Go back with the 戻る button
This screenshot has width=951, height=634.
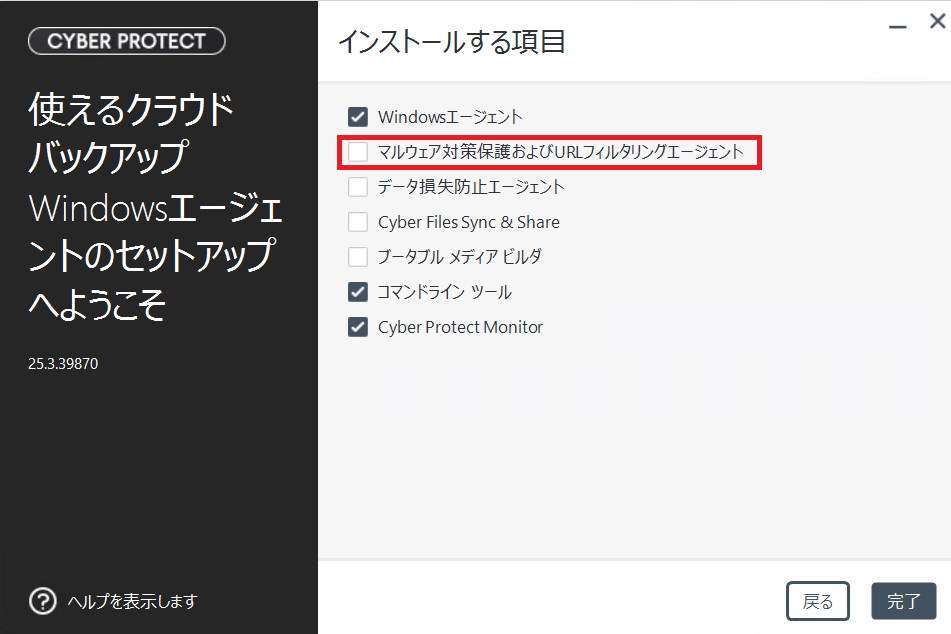point(818,601)
